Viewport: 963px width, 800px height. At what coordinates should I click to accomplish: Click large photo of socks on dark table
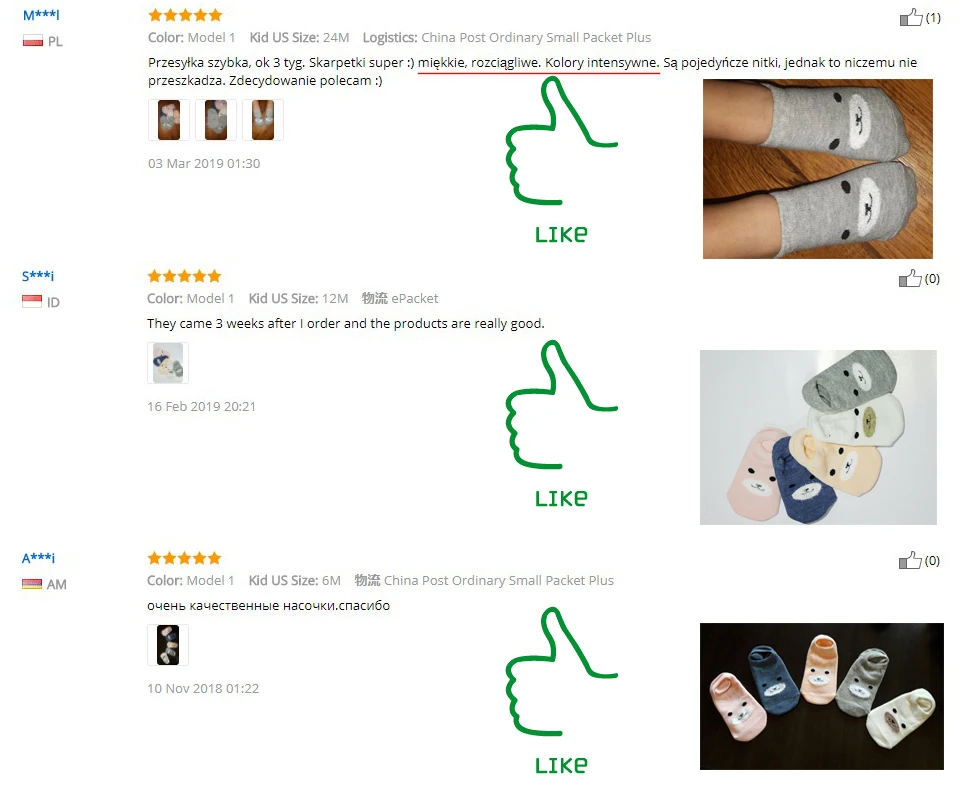tap(822, 696)
